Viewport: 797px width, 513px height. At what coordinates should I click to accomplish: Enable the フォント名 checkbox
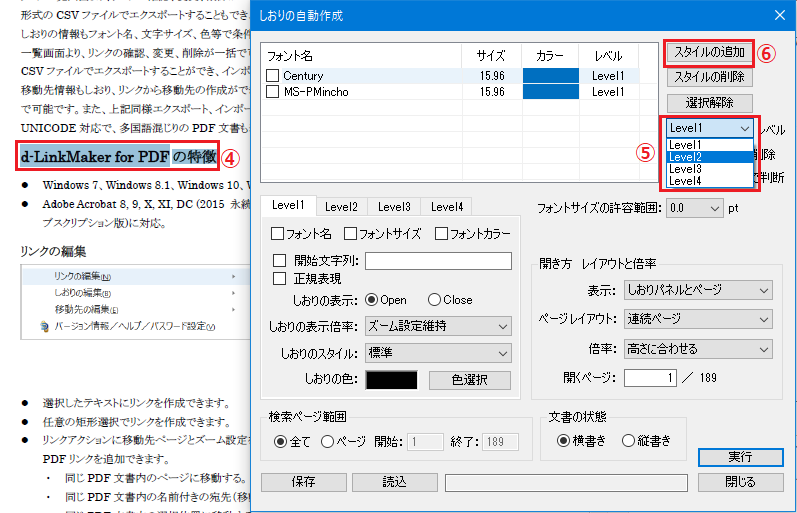[278, 234]
